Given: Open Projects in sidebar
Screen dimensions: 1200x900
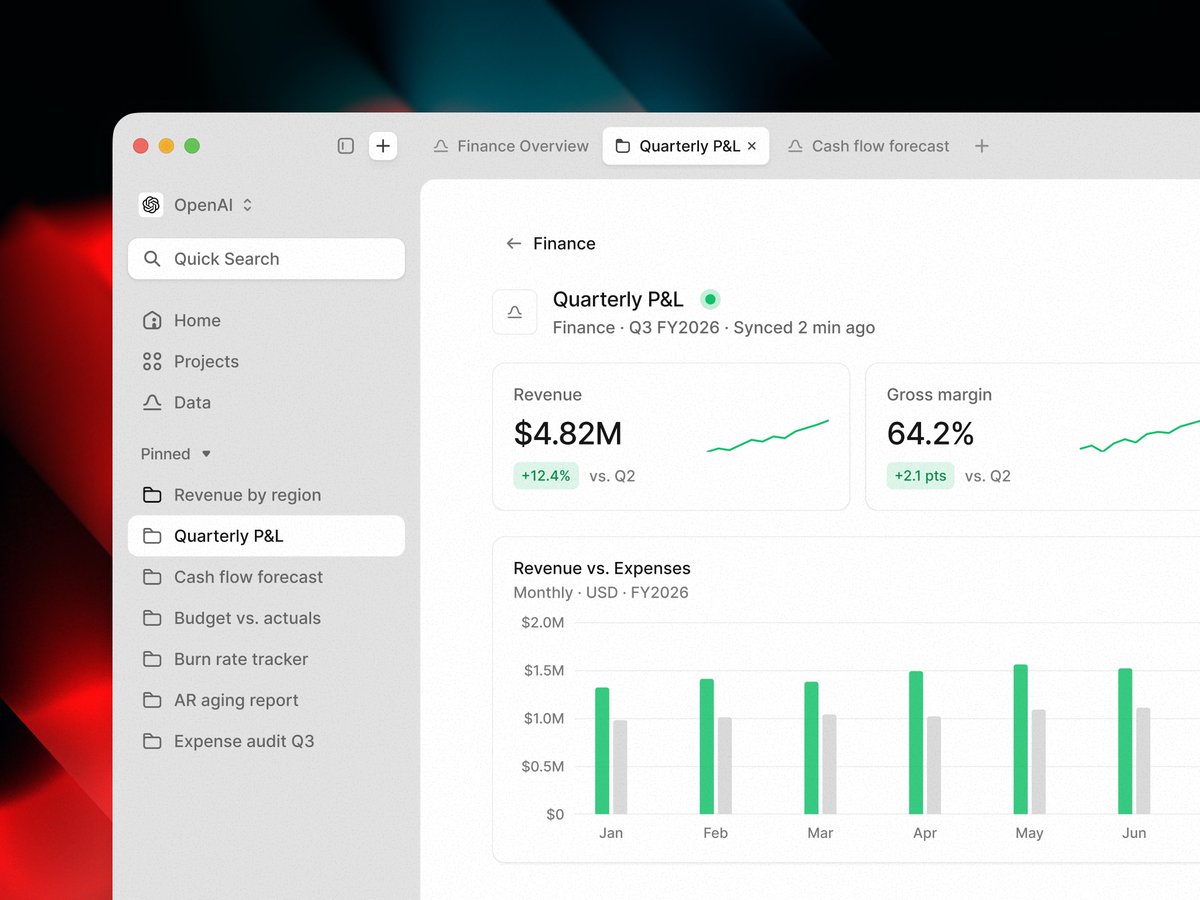Looking at the screenshot, I should pos(266,362).
